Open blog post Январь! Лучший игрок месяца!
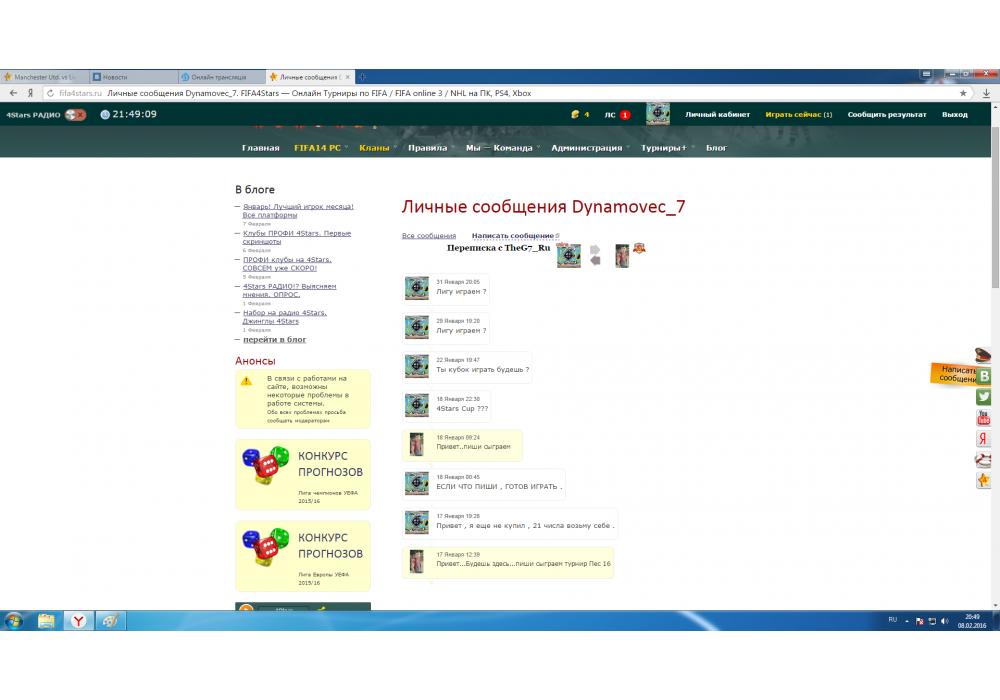 point(298,210)
